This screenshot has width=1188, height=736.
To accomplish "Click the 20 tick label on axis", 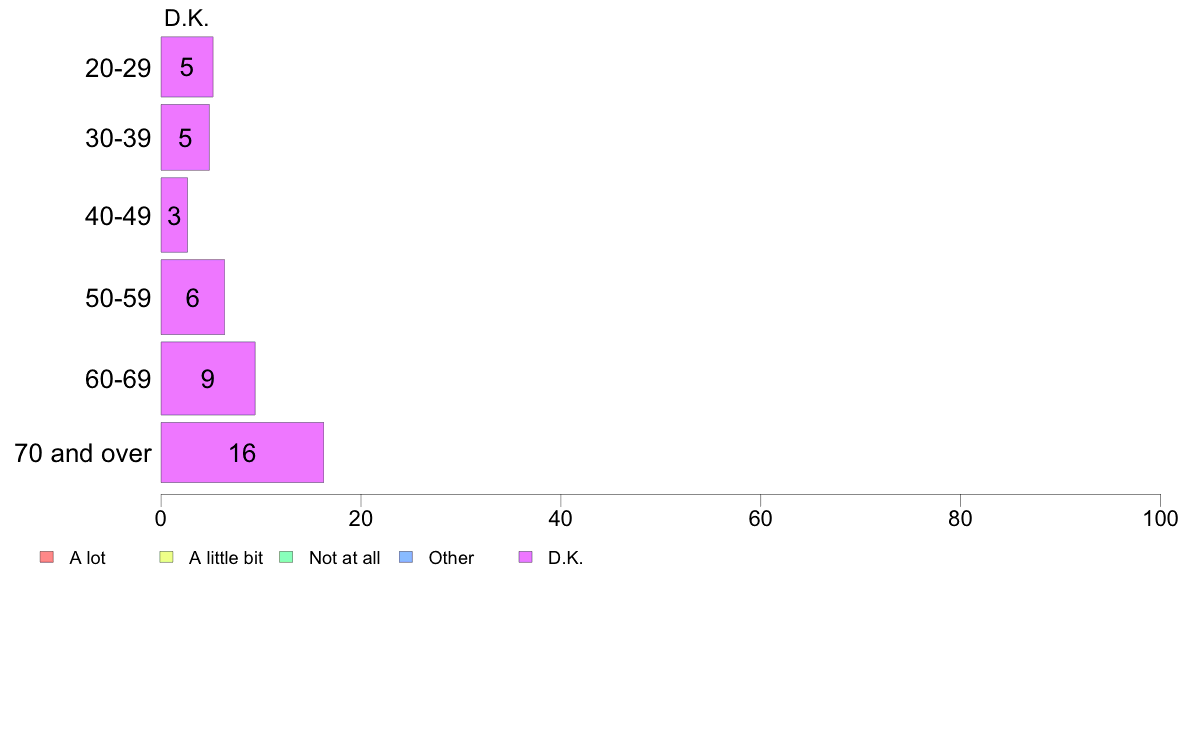I will [361, 518].
